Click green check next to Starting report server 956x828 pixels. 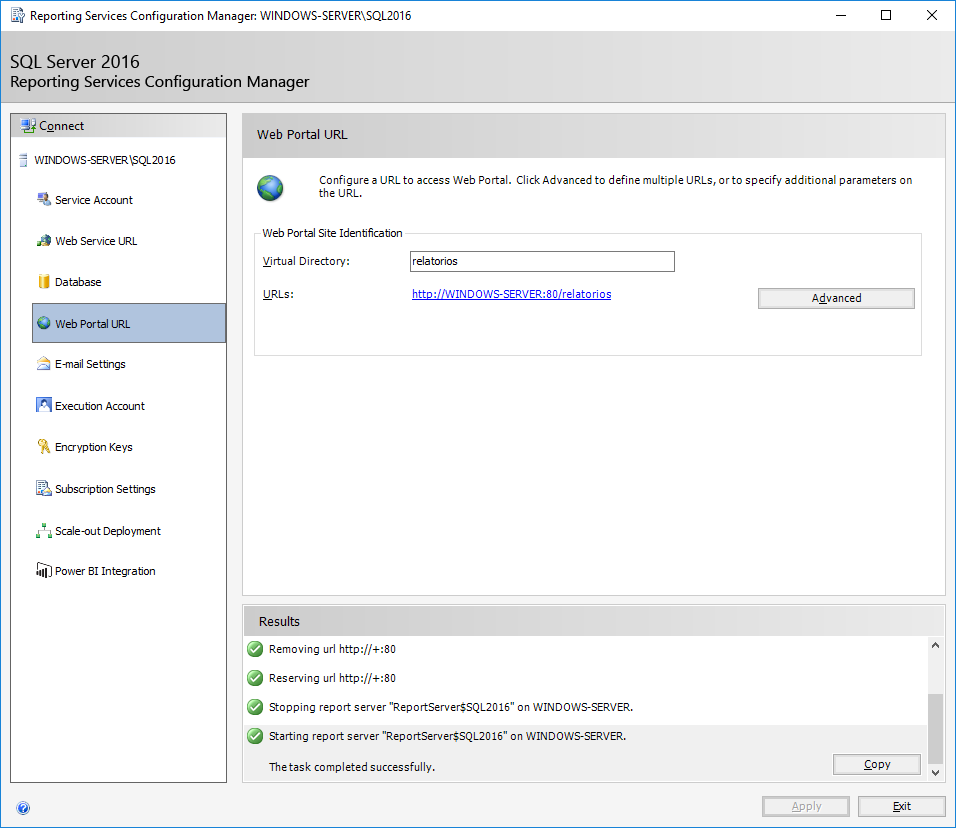pyautogui.click(x=255, y=736)
